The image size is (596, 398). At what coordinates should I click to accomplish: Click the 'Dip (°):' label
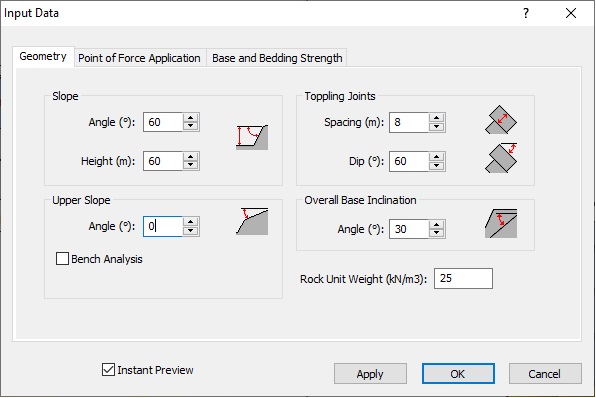tap(366, 161)
